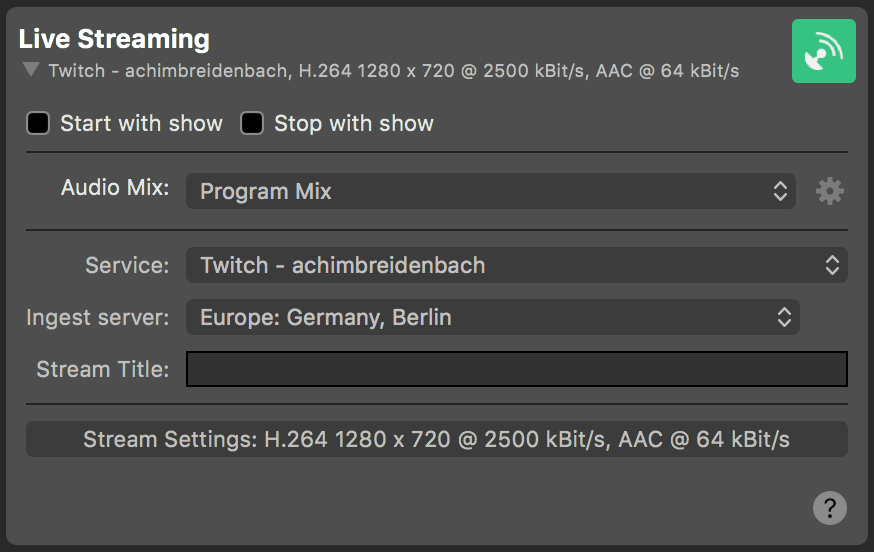This screenshot has height=552, width=874.
Task: Click the Stop with show label text
Action: pos(354,123)
